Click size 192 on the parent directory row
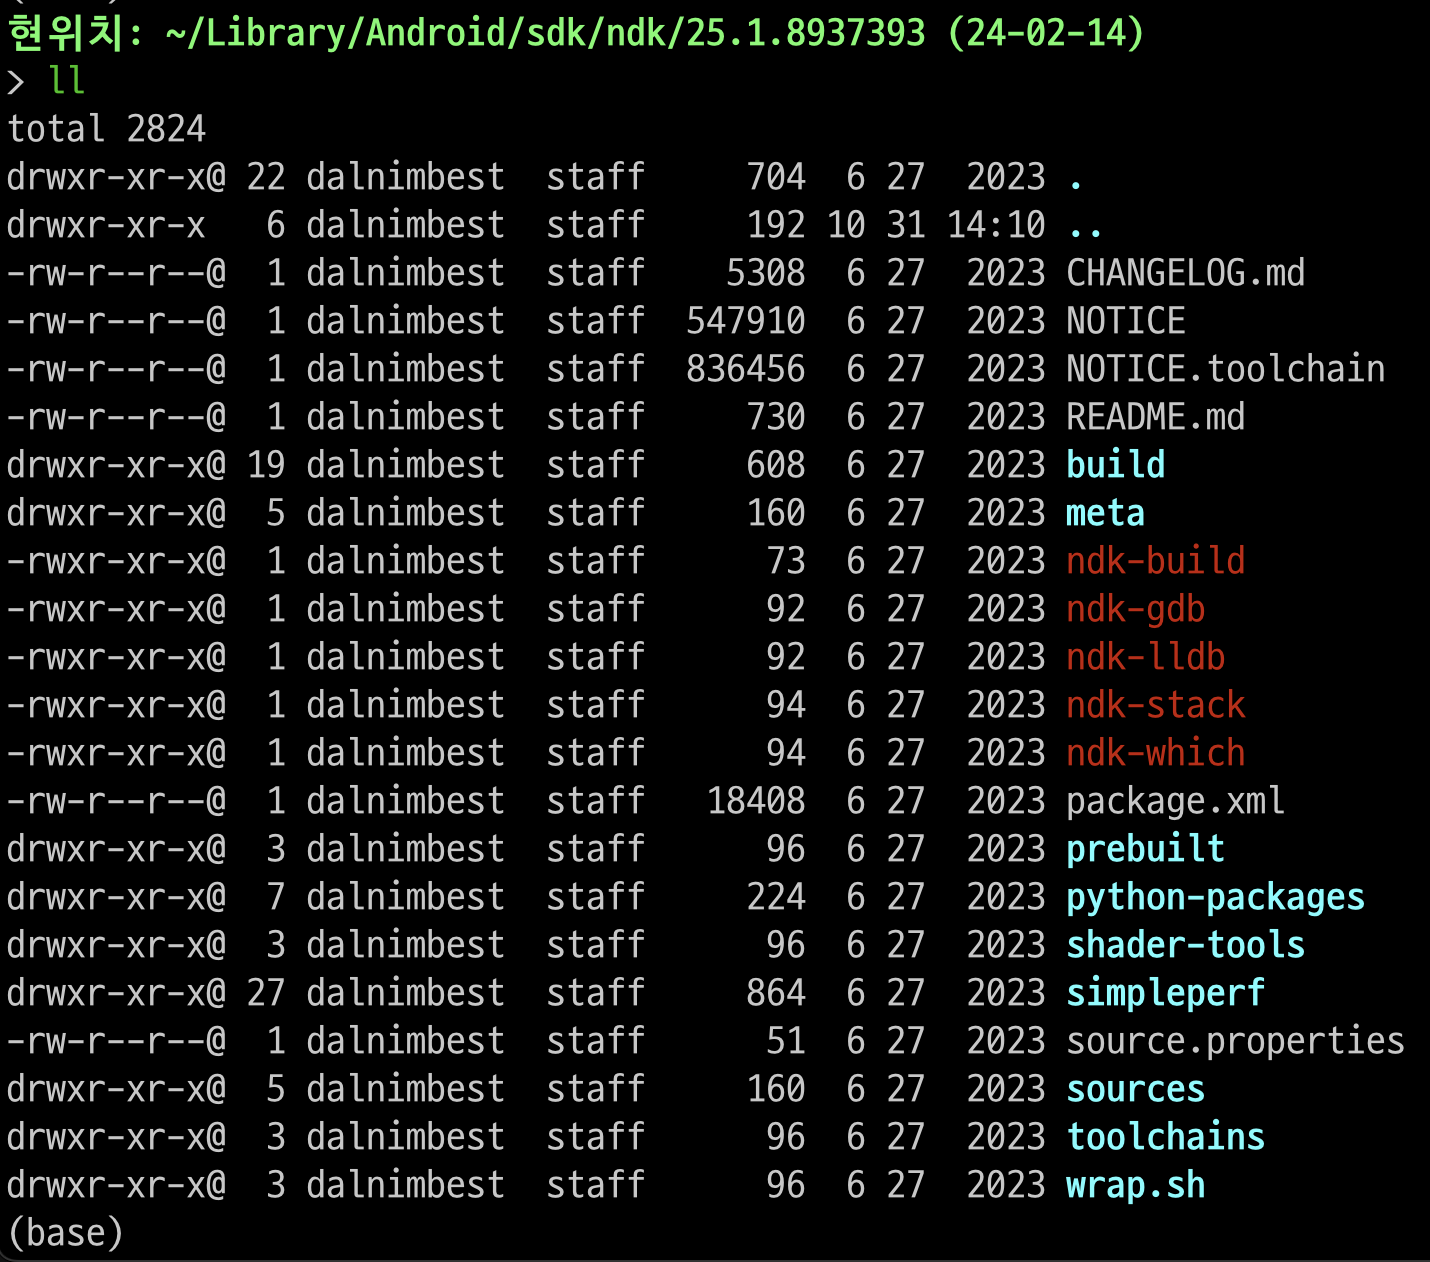The width and height of the screenshot is (1430, 1262). point(775,225)
